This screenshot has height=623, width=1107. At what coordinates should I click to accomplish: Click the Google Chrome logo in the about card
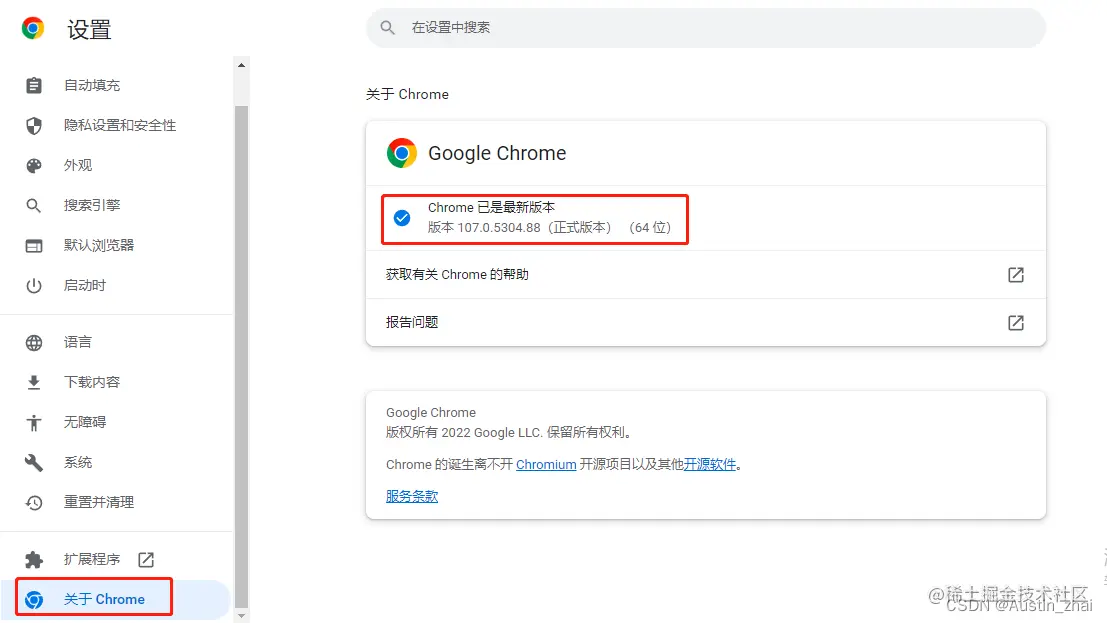click(402, 153)
